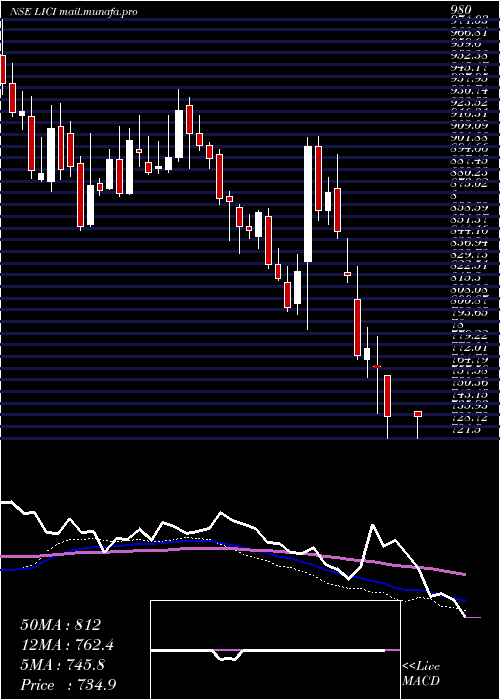
Task: Click the purple dip in the MACD histogram
Action: 229,654
